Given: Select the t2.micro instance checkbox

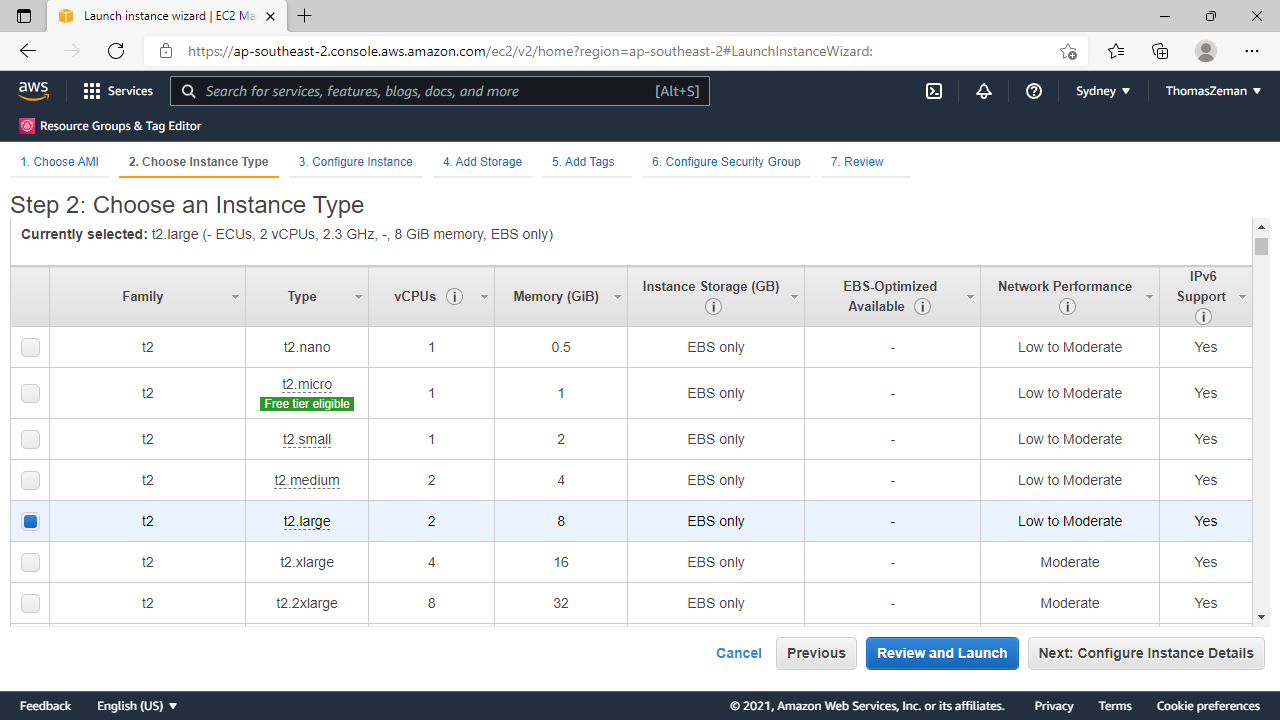Looking at the screenshot, I should pyautogui.click(x=30, y=393).
